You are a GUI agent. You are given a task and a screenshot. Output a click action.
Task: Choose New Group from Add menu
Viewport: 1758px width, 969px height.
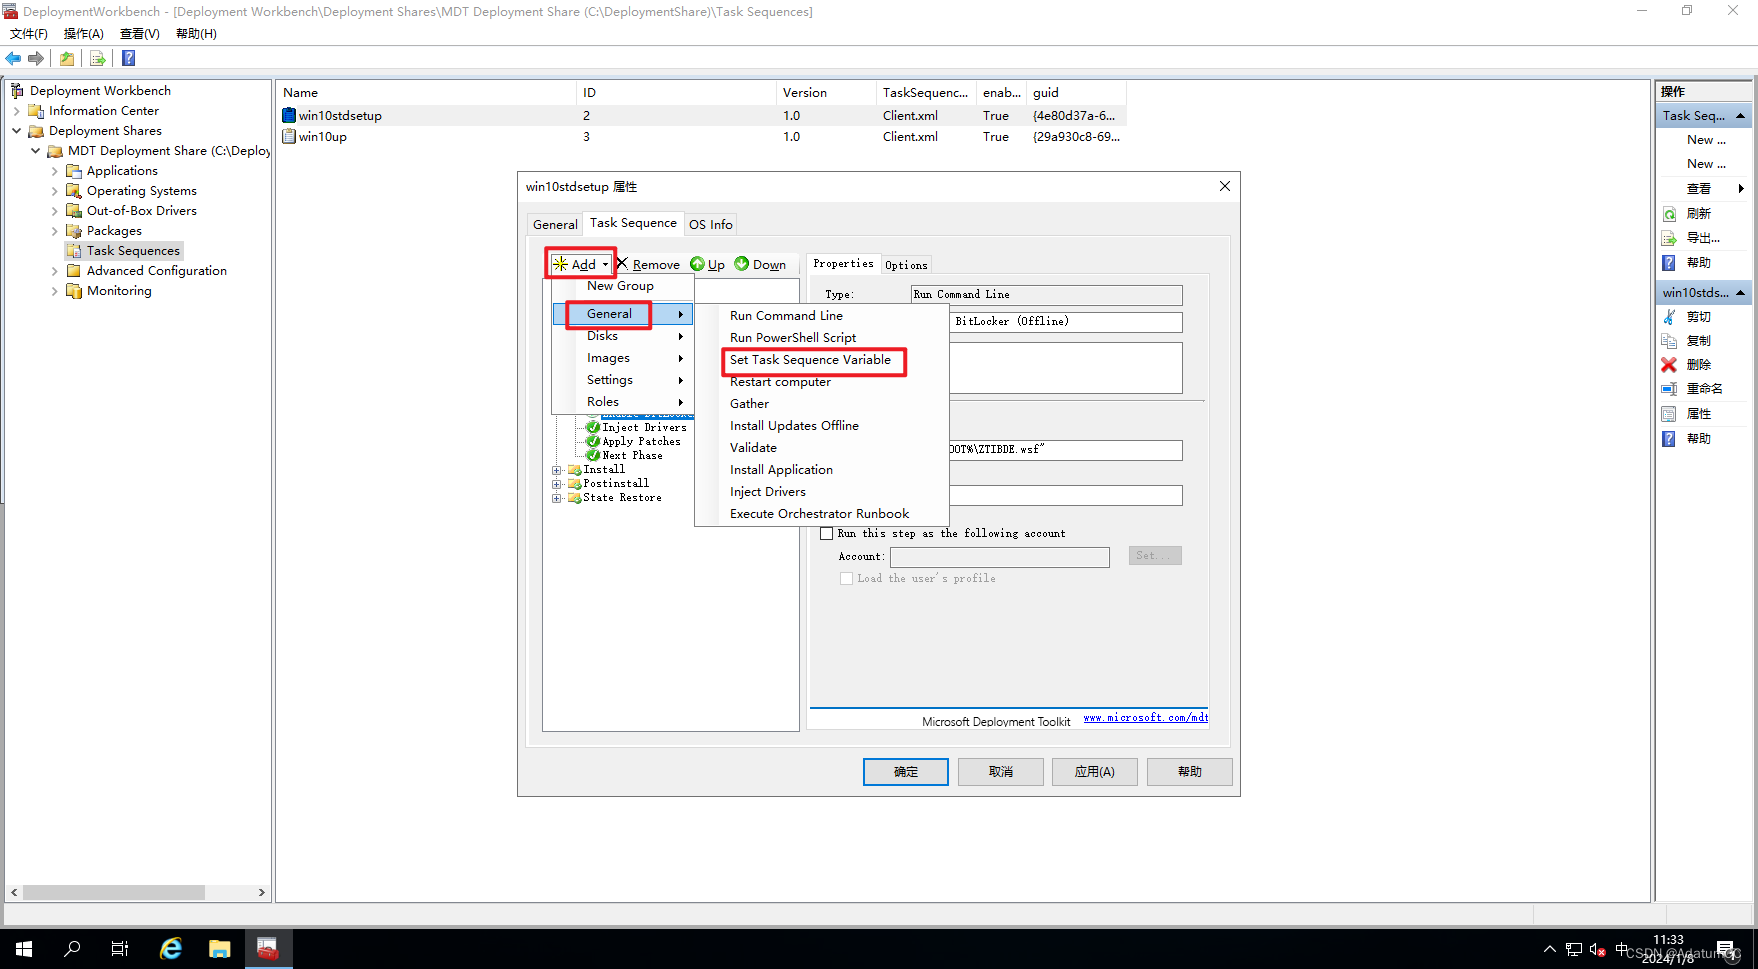pos(622,286)
